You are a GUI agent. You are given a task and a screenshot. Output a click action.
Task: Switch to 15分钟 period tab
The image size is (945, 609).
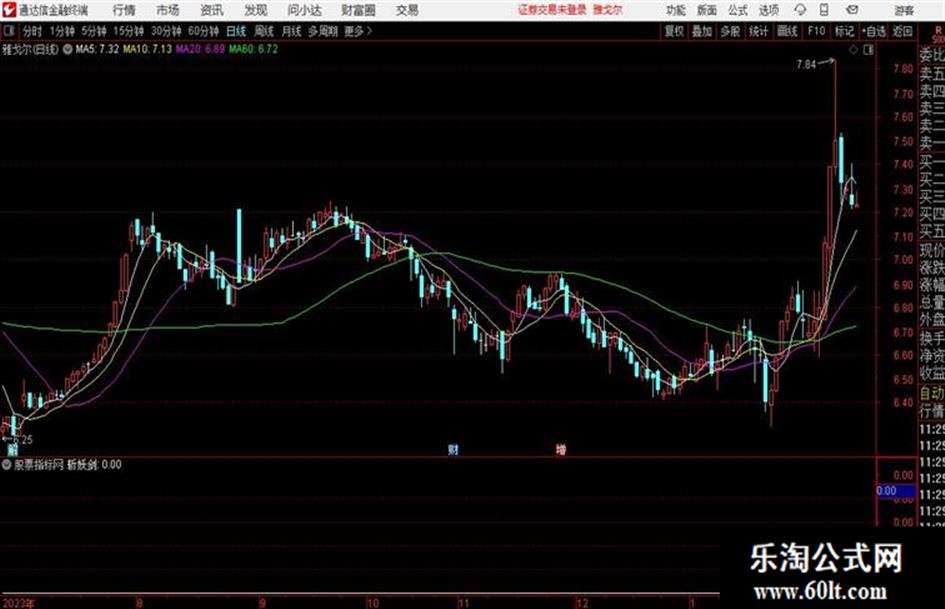[129, 31]
